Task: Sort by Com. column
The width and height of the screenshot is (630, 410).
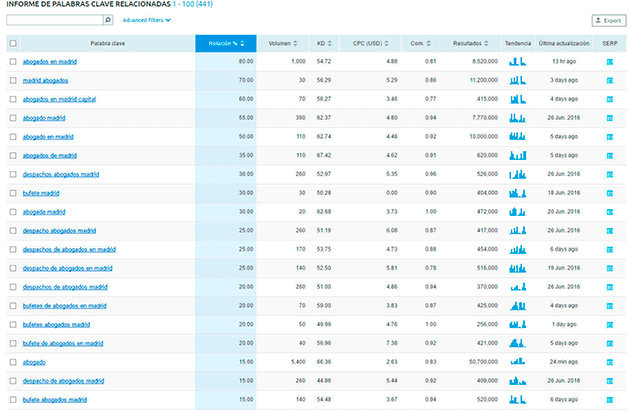Action: click(x=420, y=43)
